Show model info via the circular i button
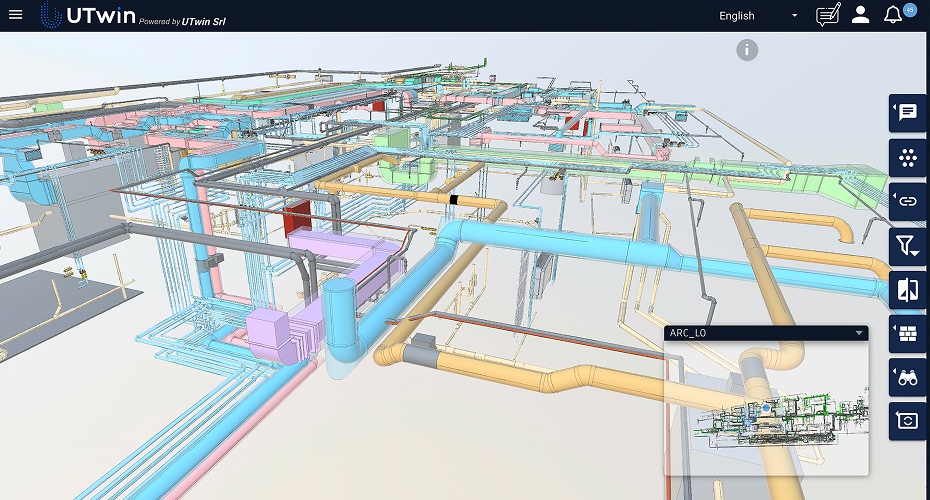Image resolution: width=930 pixels, height=500 pixels. (747, 50)
